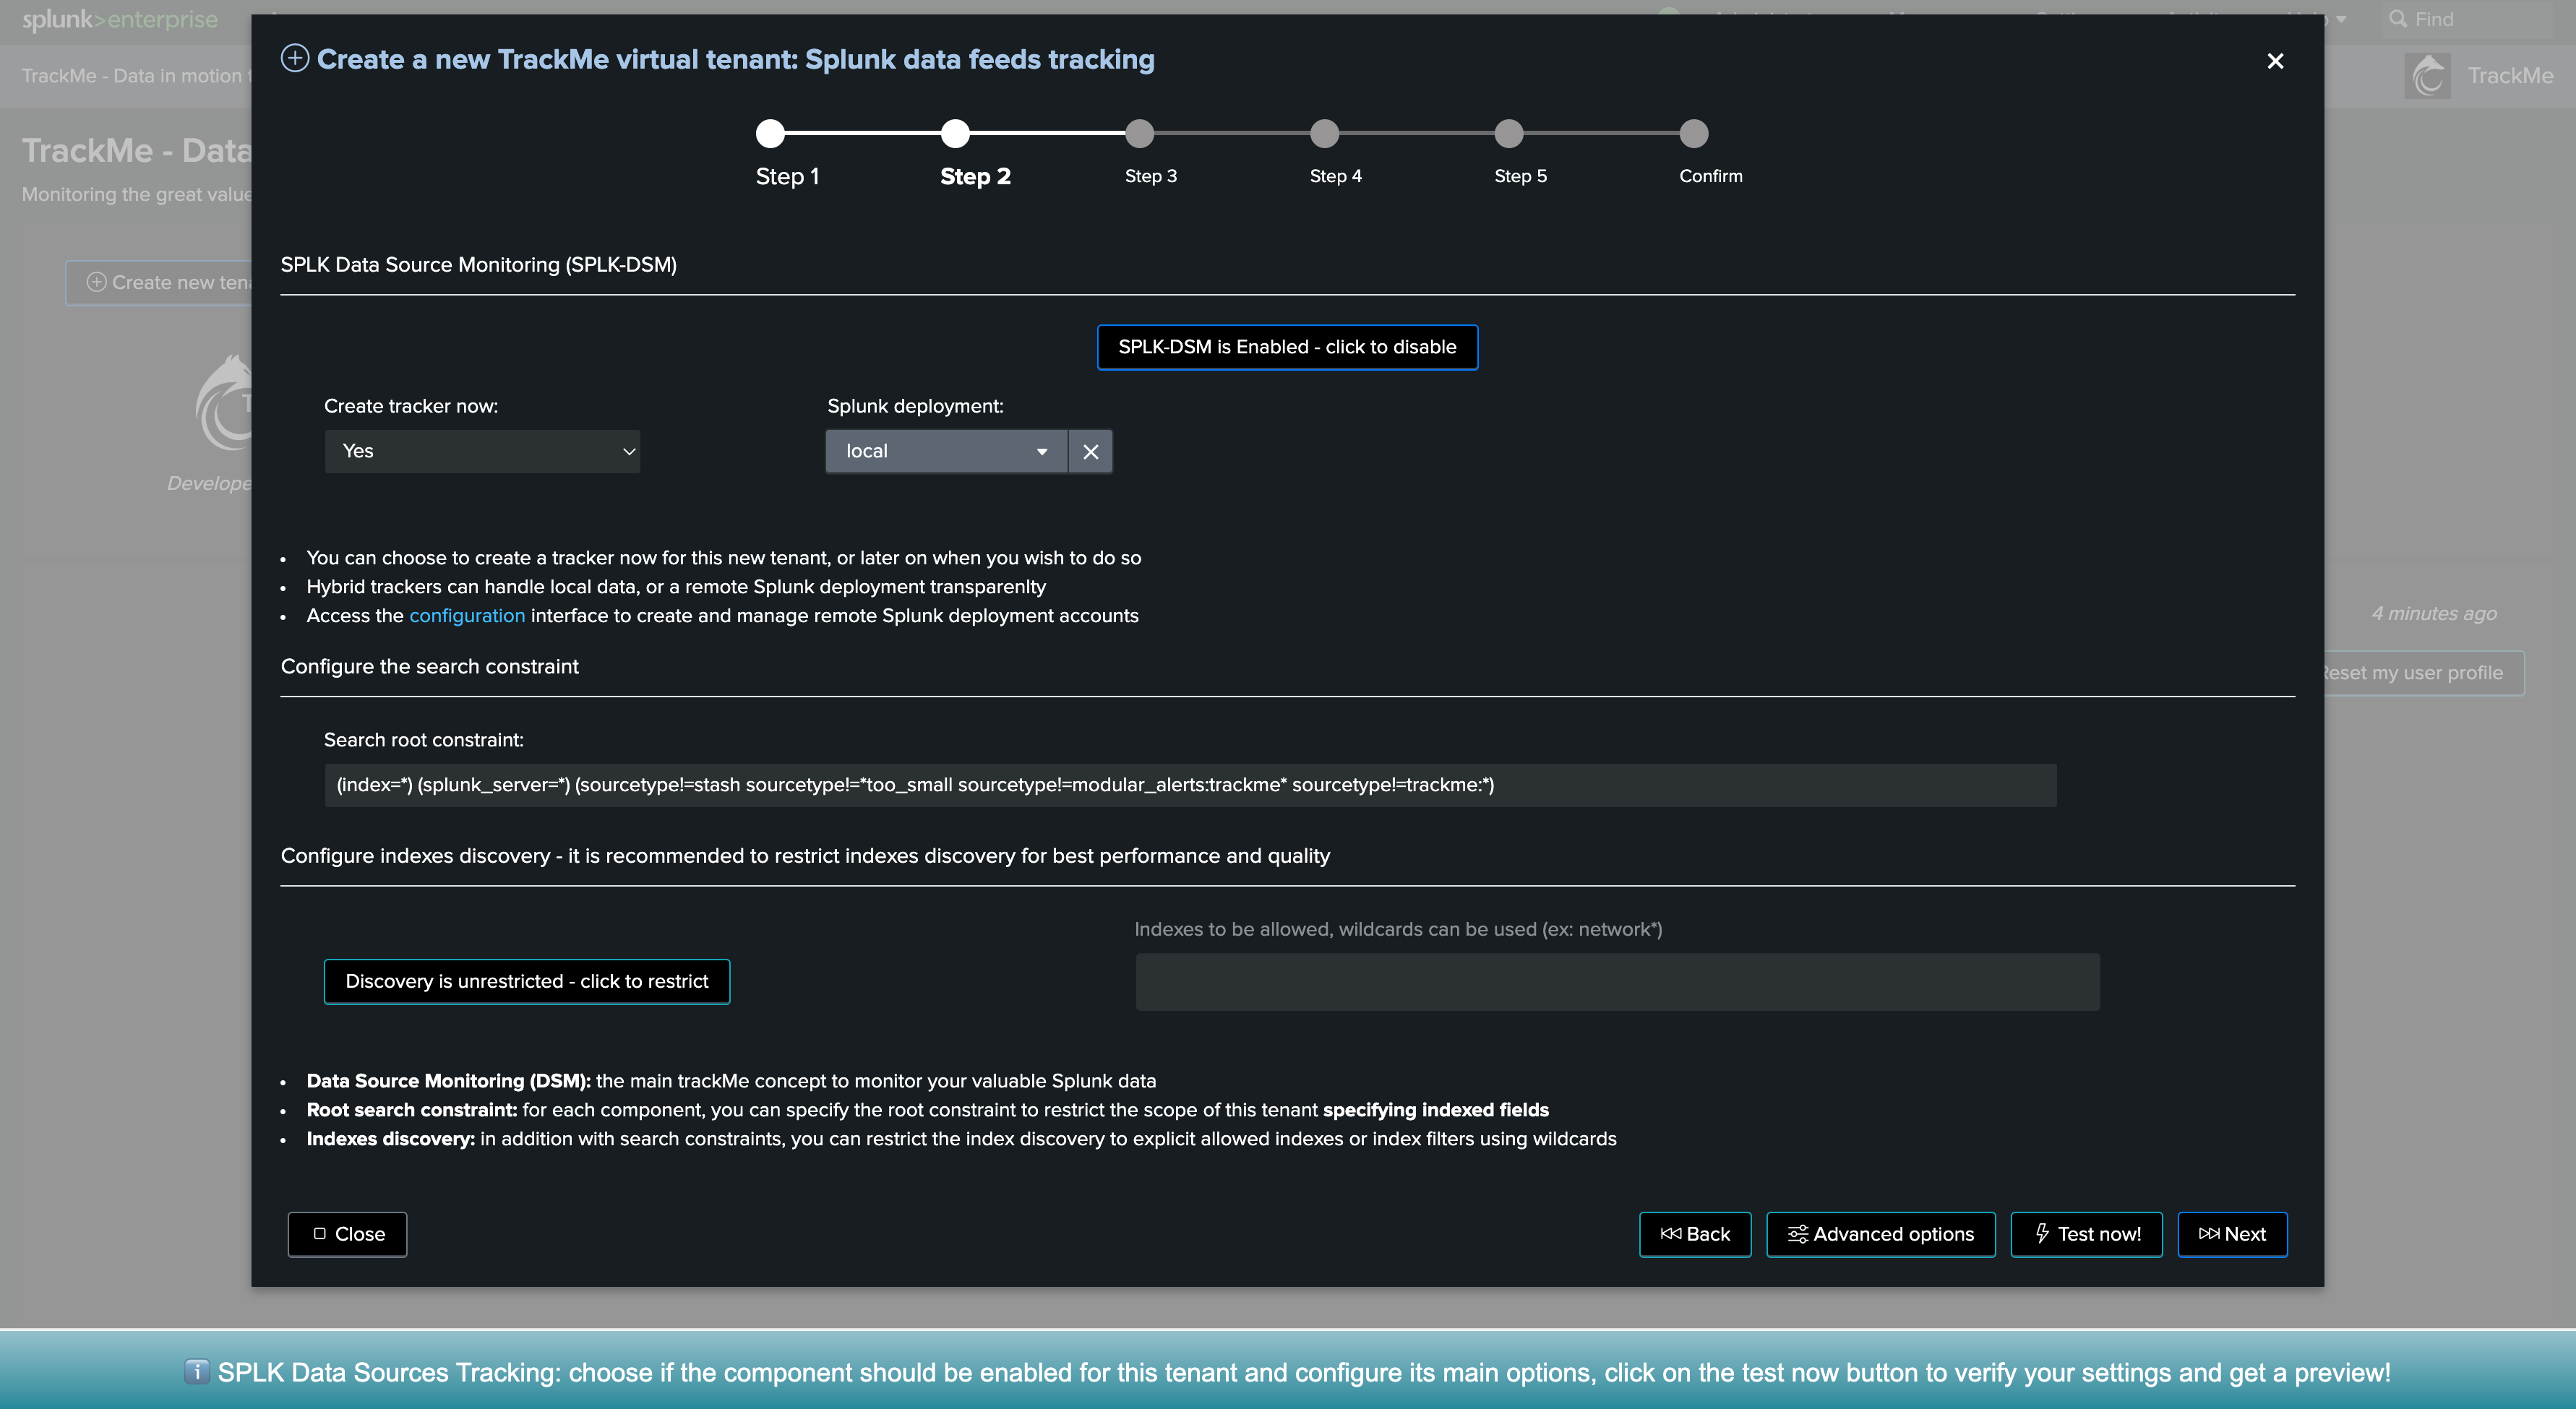Click Create new tenant in background page
The image size is (2576, 1409).
(160, 282)
